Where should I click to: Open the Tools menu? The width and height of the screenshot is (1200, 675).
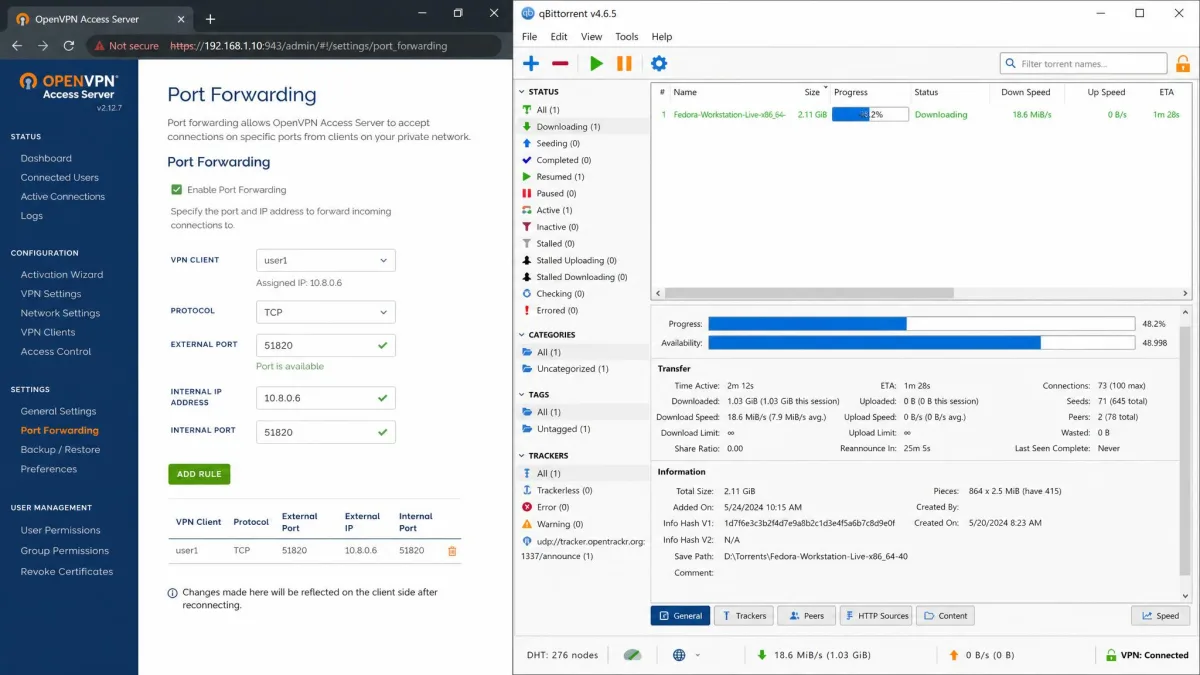pyautogui.click(x=627, y=37)
